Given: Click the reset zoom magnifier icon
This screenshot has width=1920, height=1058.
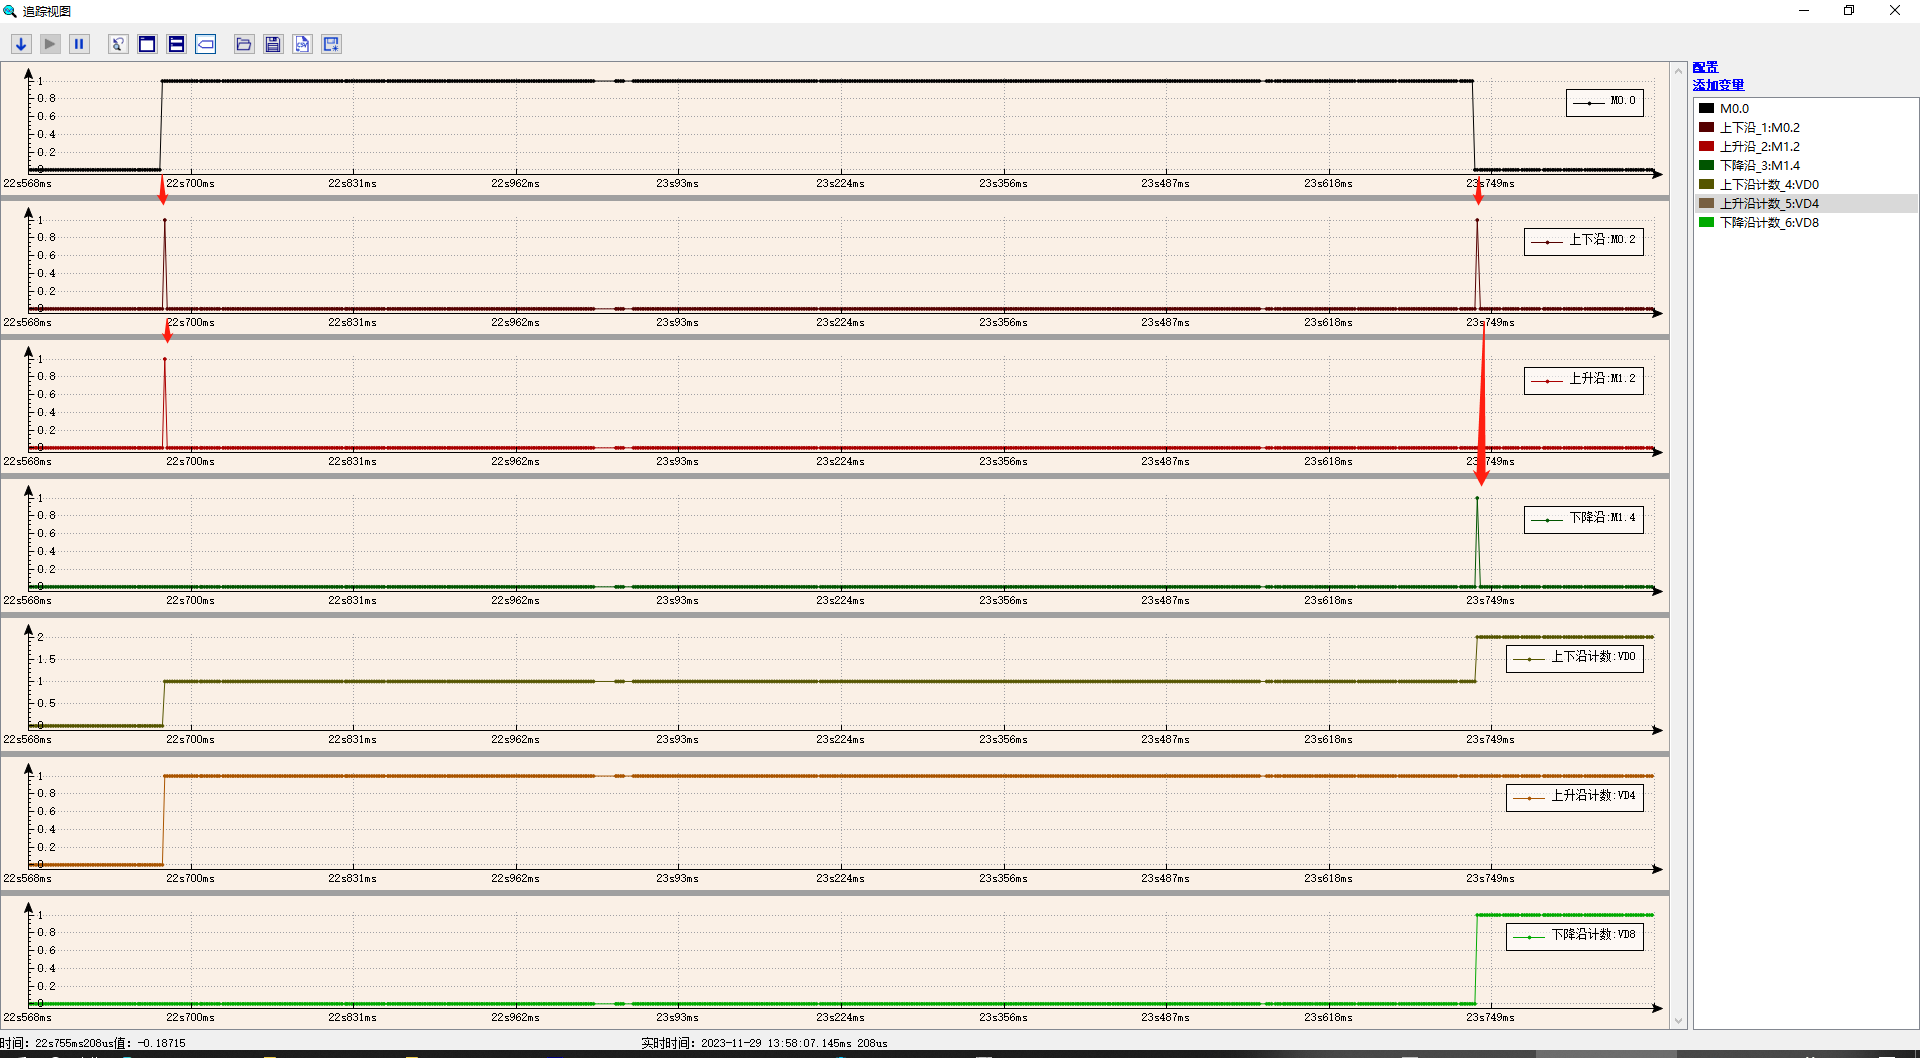Looking at the screenshot, I should pyautogui.click(x=118, y=44).
